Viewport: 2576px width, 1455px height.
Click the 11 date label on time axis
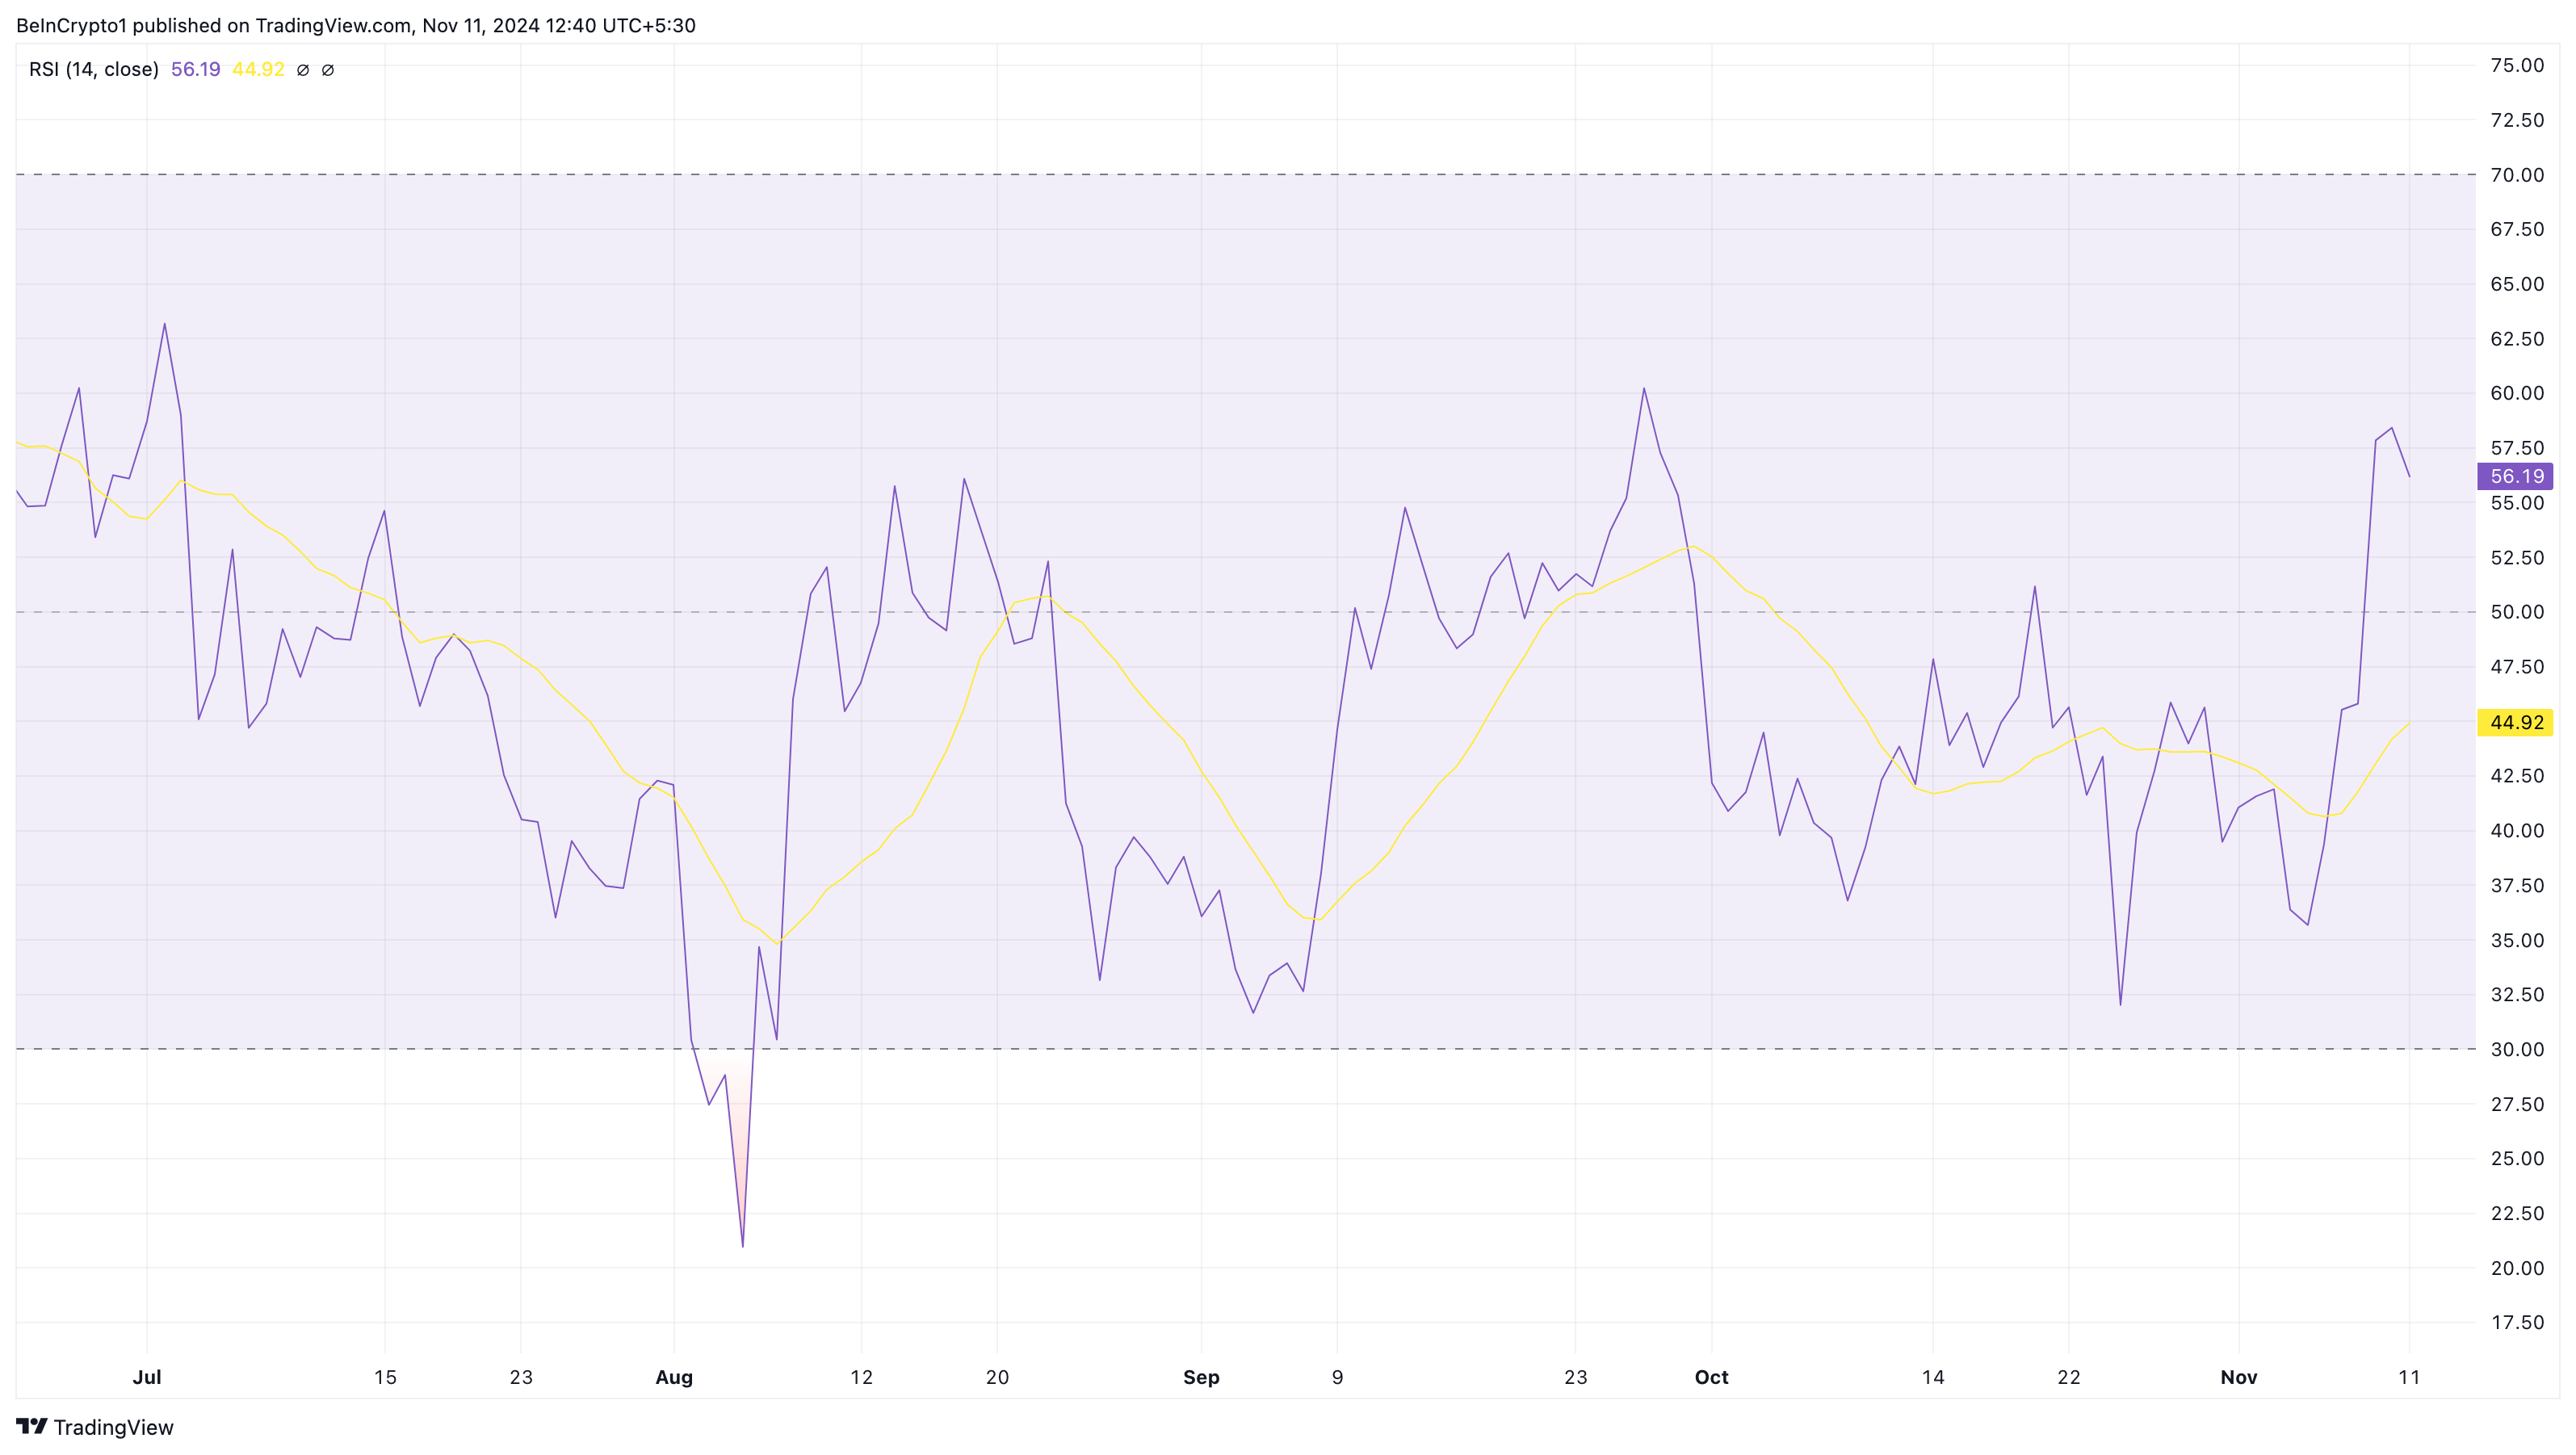(2409, 1377)
